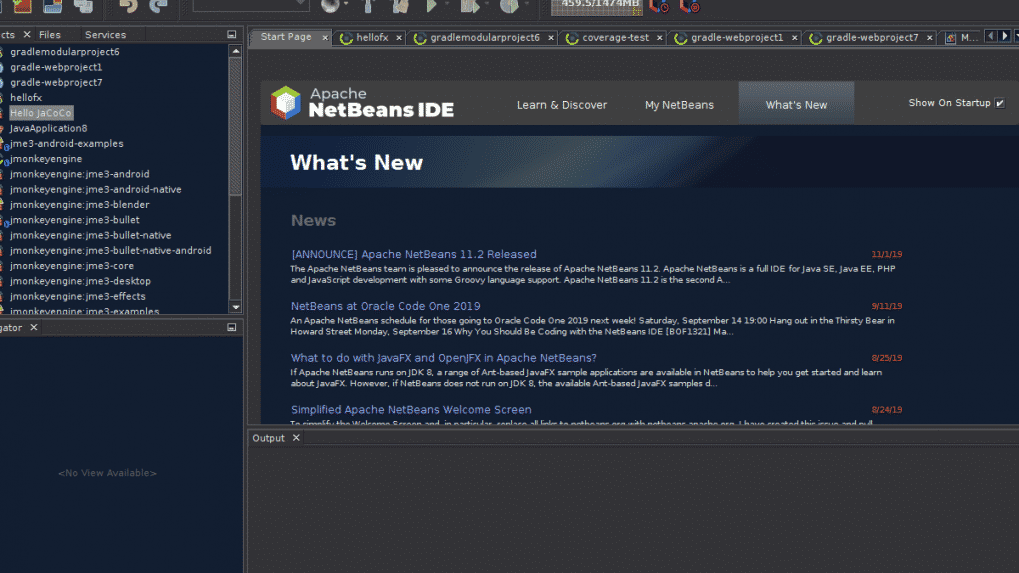1019x573 pixels.
Task: Close the Output panel tab
Action: tap(296, 438)
